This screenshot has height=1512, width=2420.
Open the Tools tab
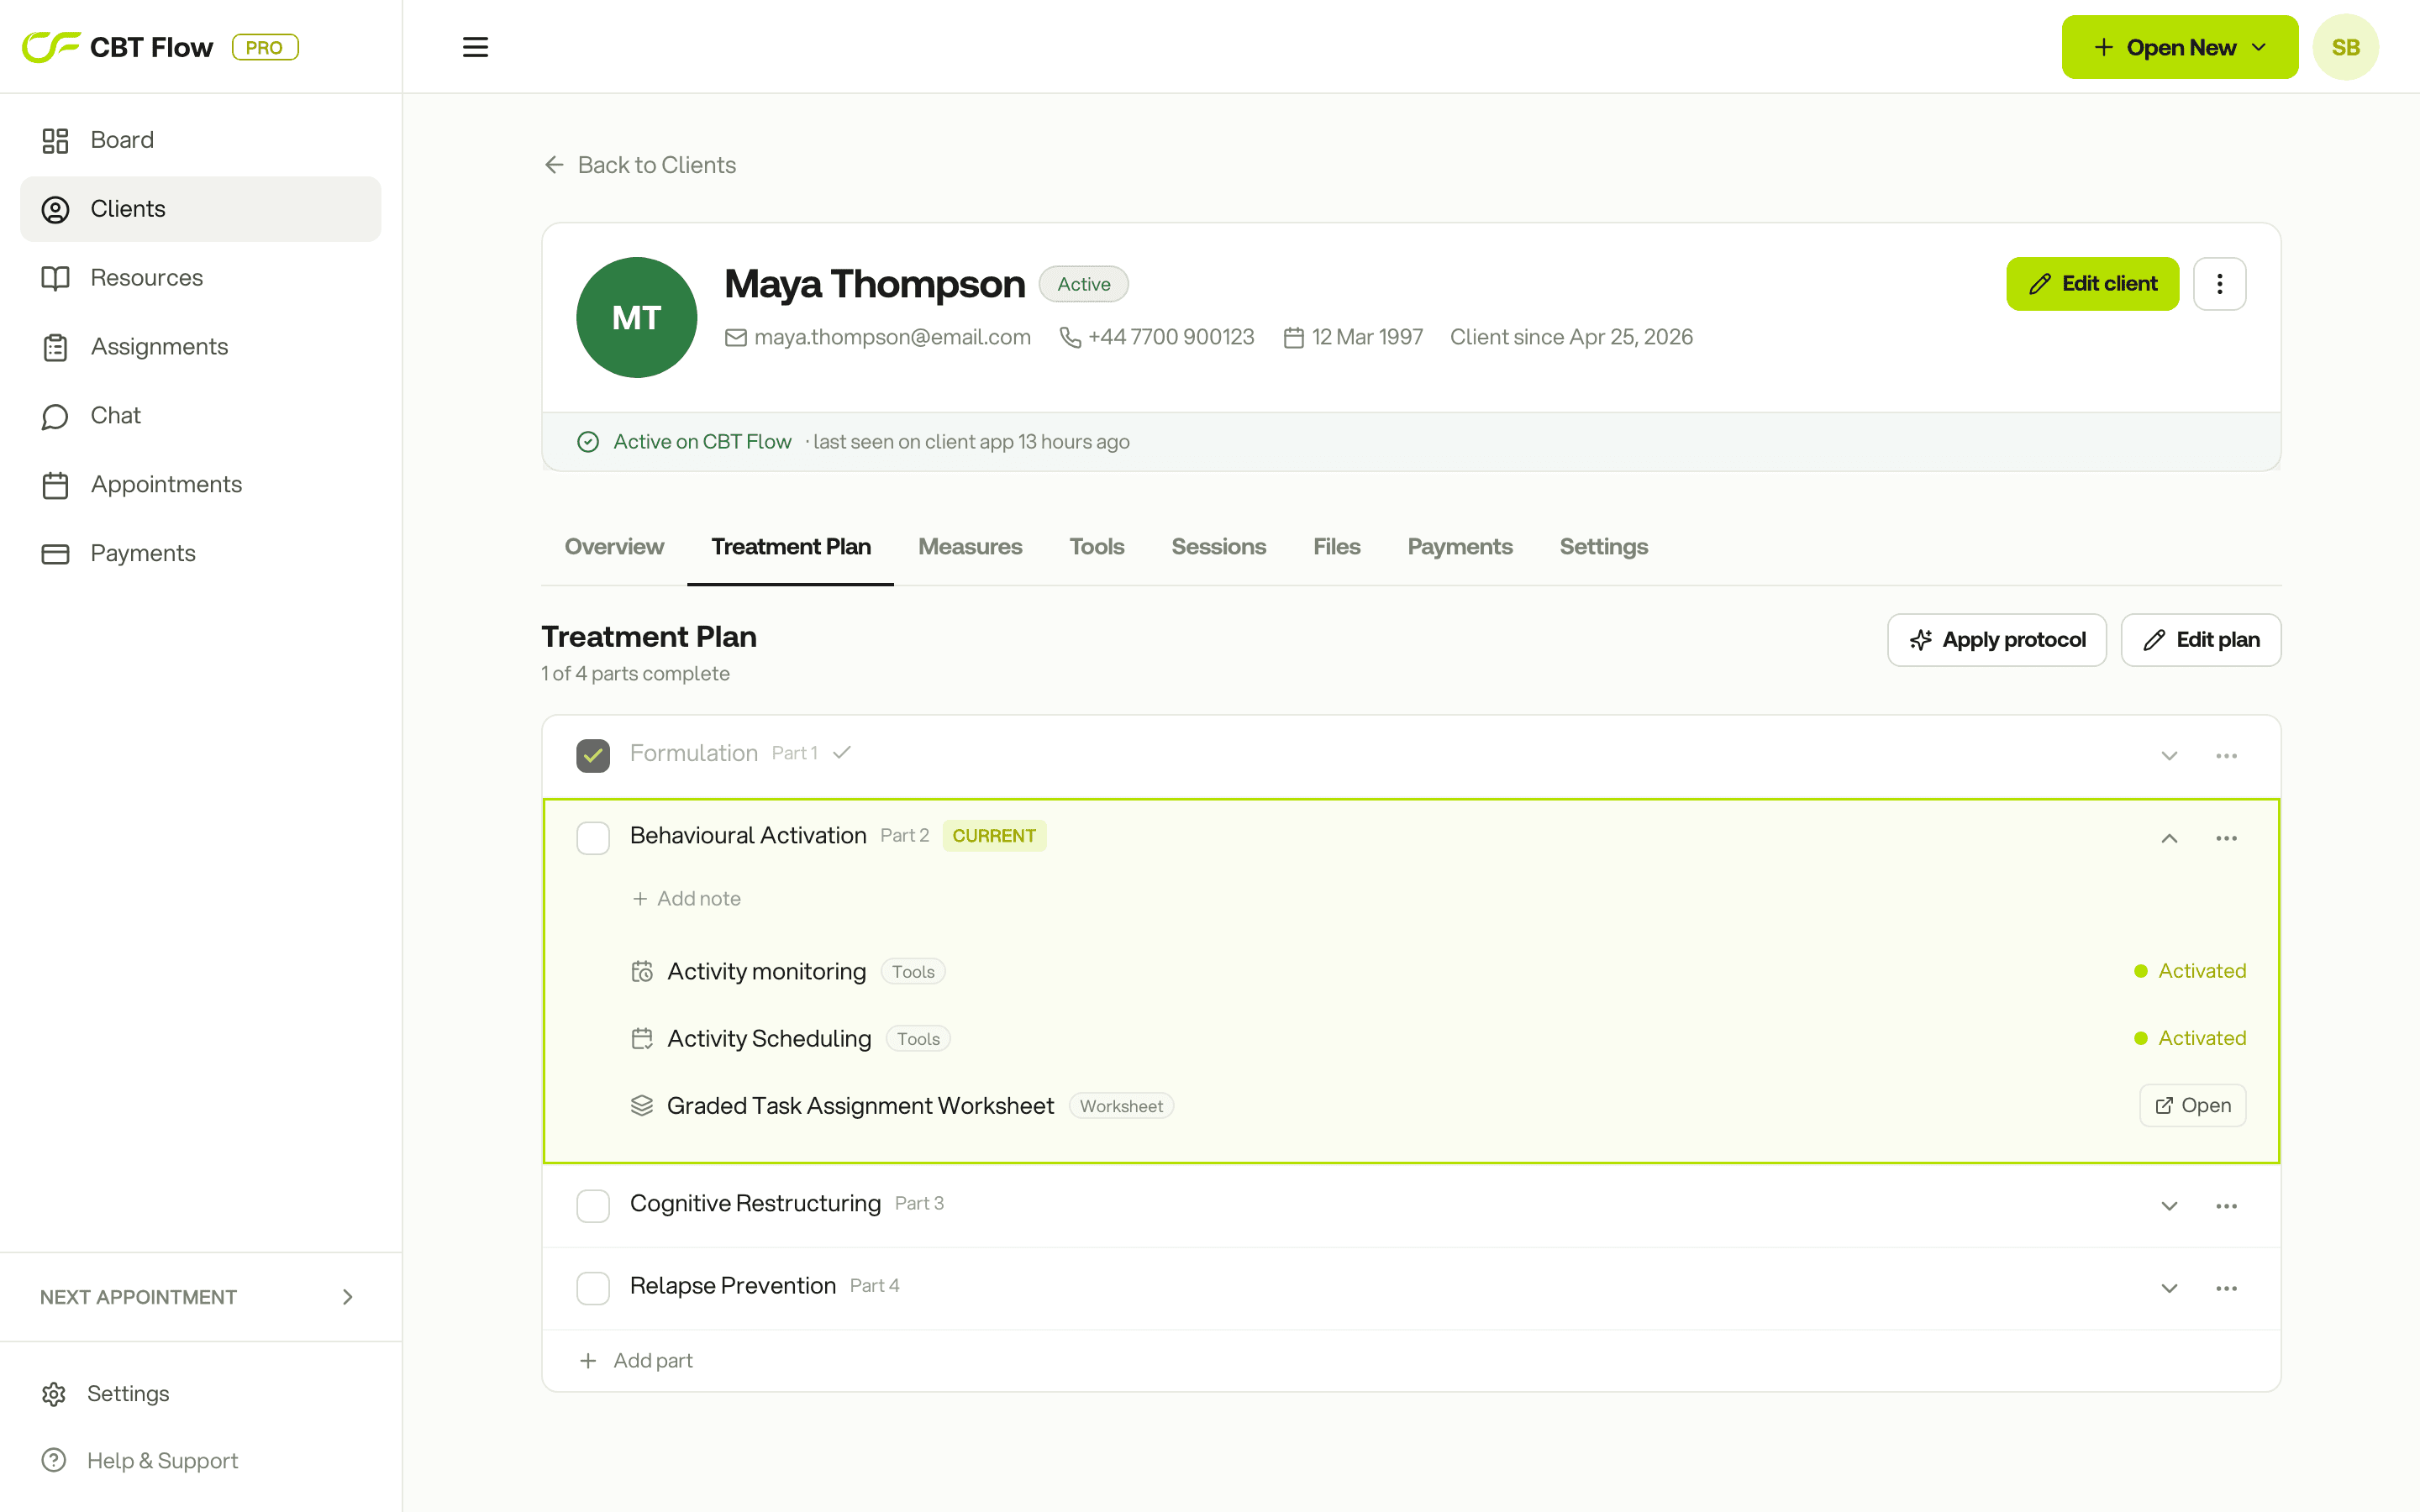click(x=1097, y=547)
